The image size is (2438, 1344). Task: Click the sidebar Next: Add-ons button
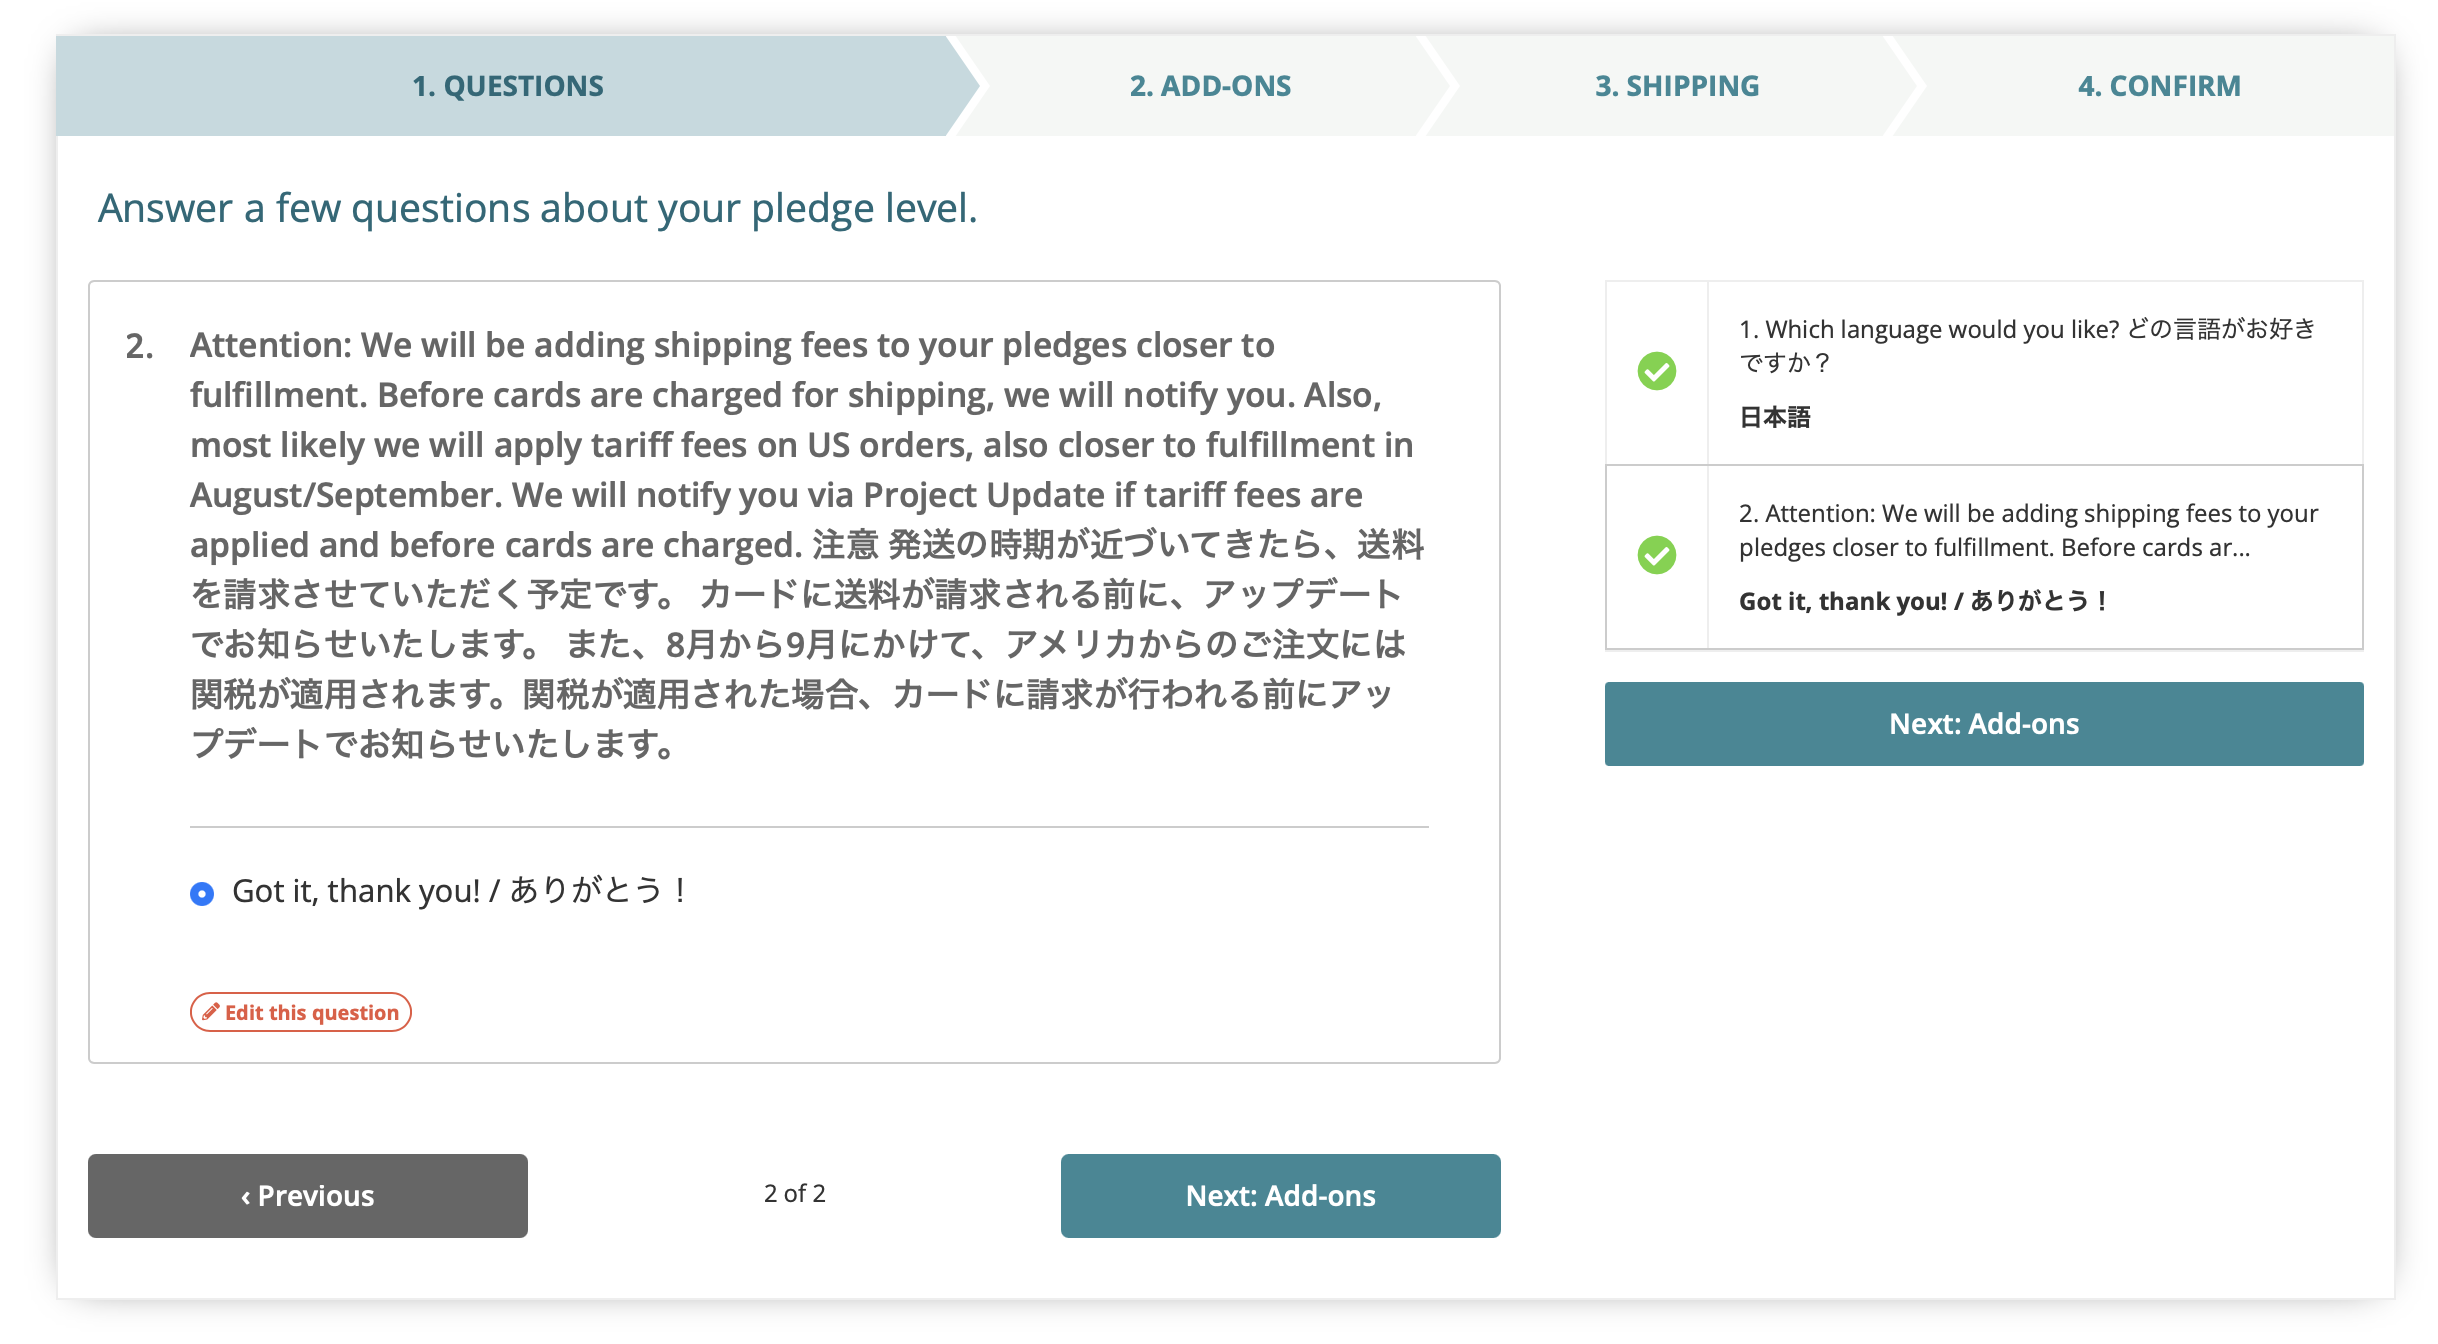(x=1983, y=724)
